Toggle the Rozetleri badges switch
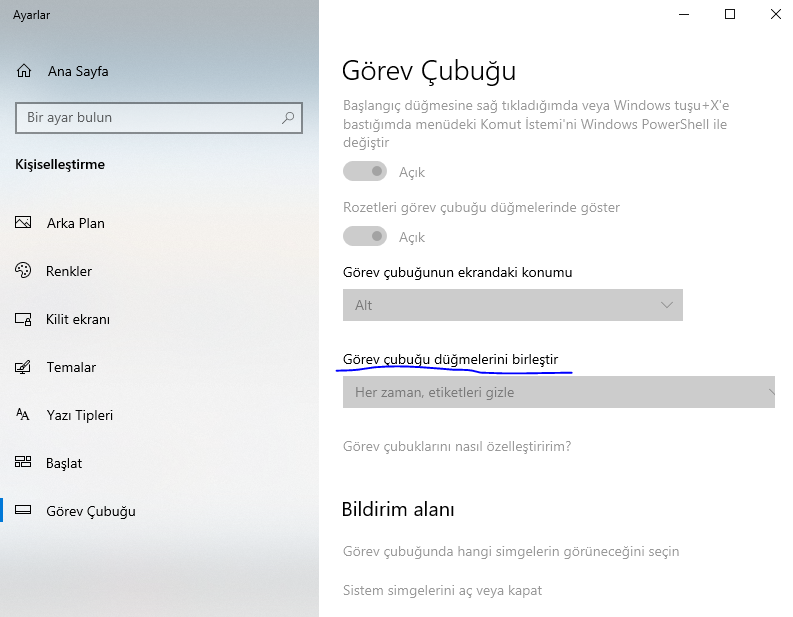The width and height of the screenshot is (793, 617). [365, 236]
